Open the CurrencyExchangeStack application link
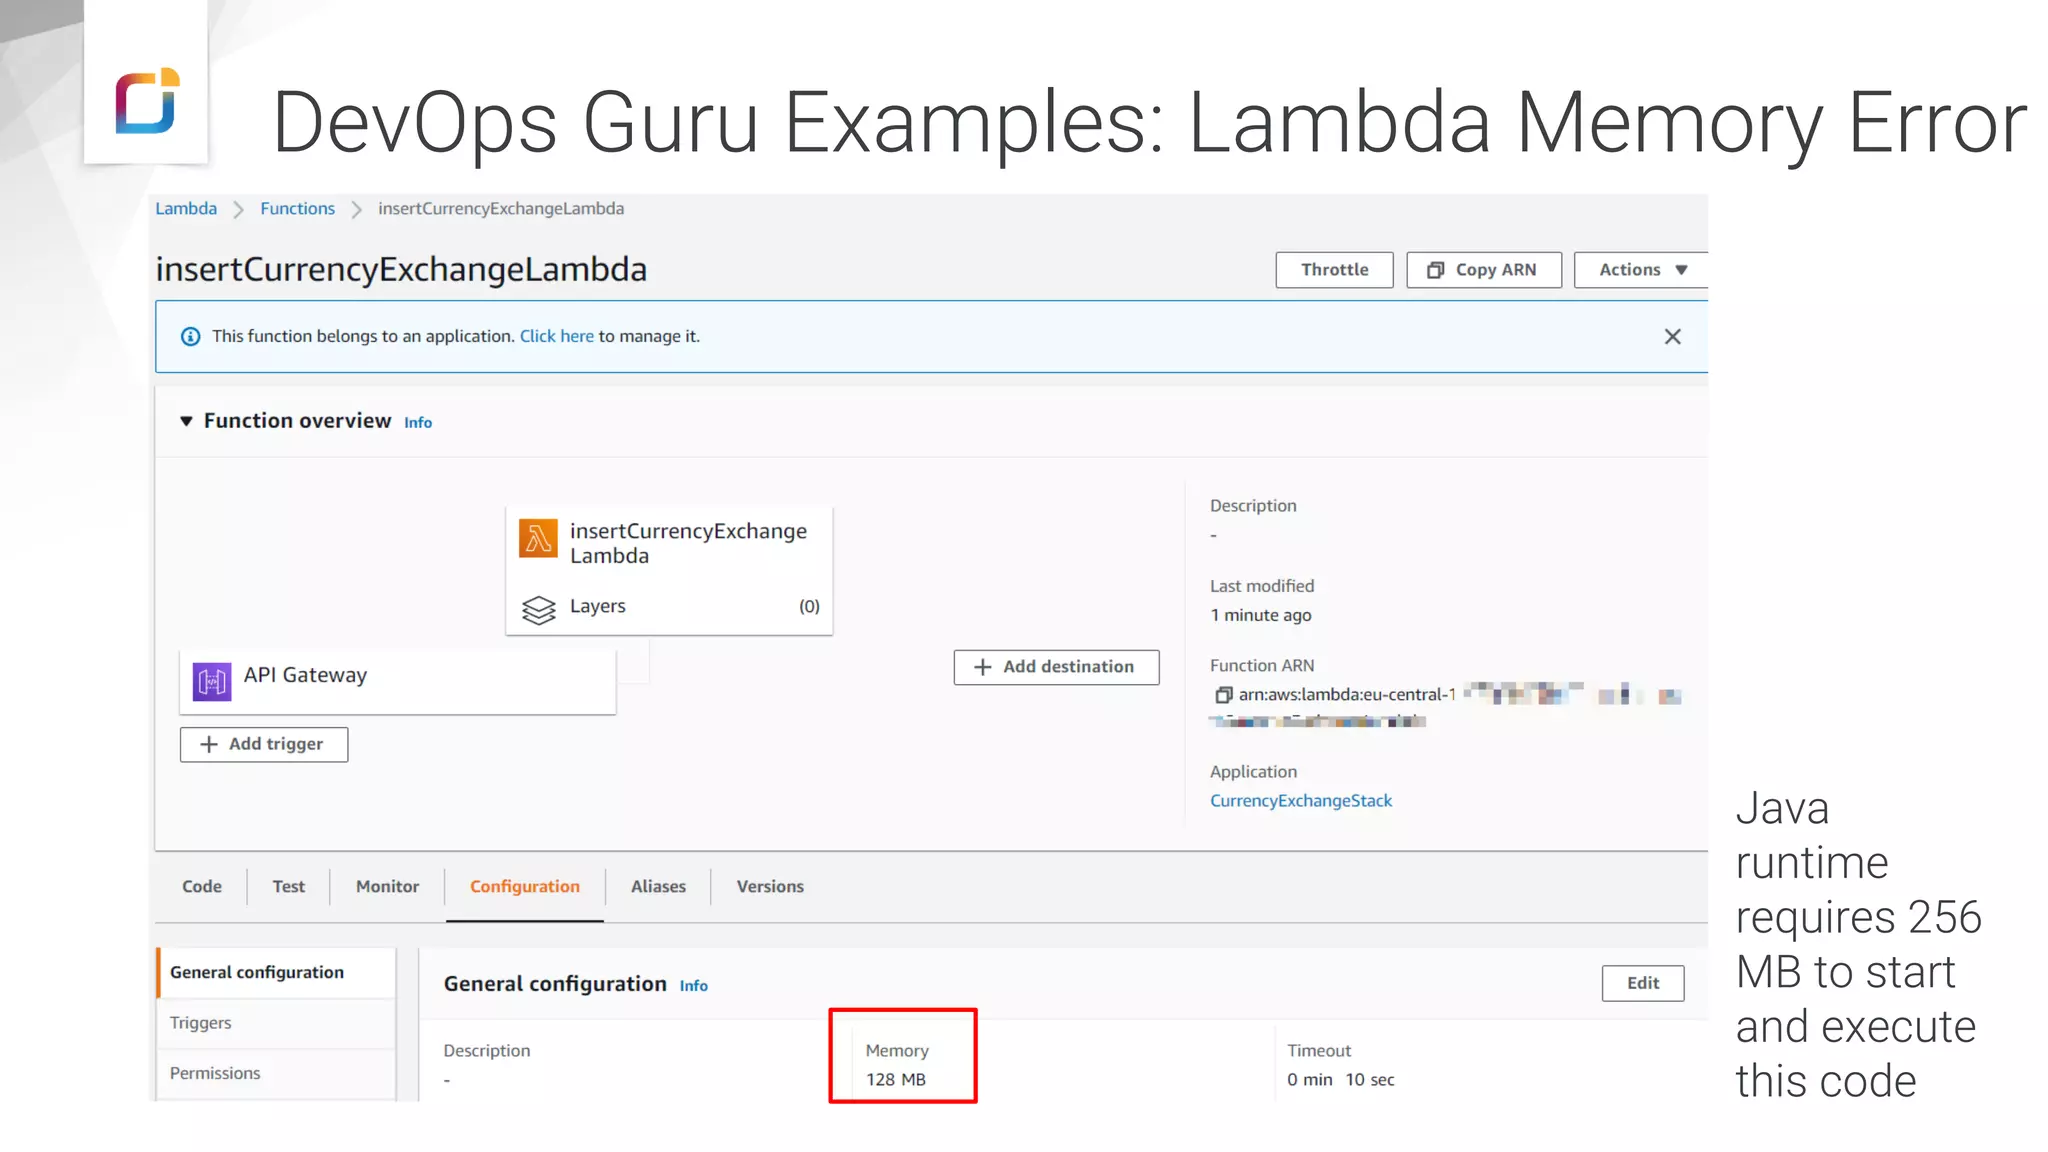2048x1152 pixels. click(1300, 801)
